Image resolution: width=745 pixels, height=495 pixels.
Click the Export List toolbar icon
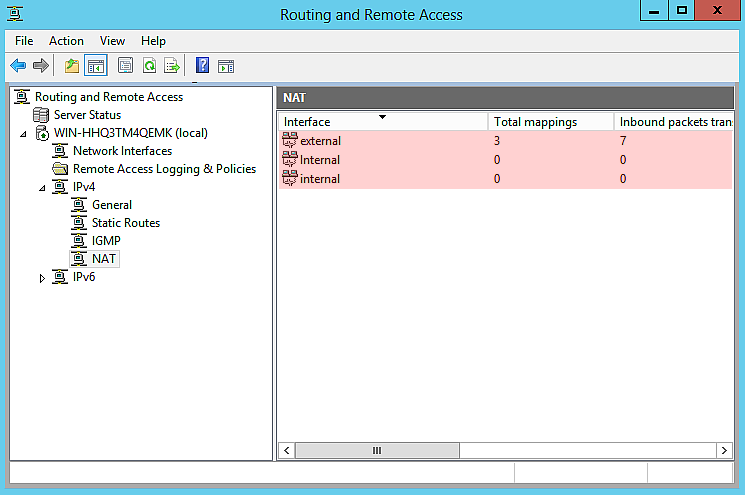pos(172,66)
